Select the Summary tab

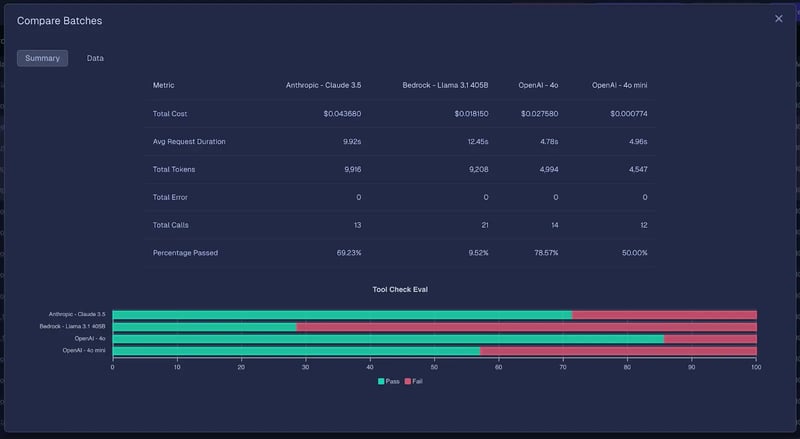[x=42, y=58]
